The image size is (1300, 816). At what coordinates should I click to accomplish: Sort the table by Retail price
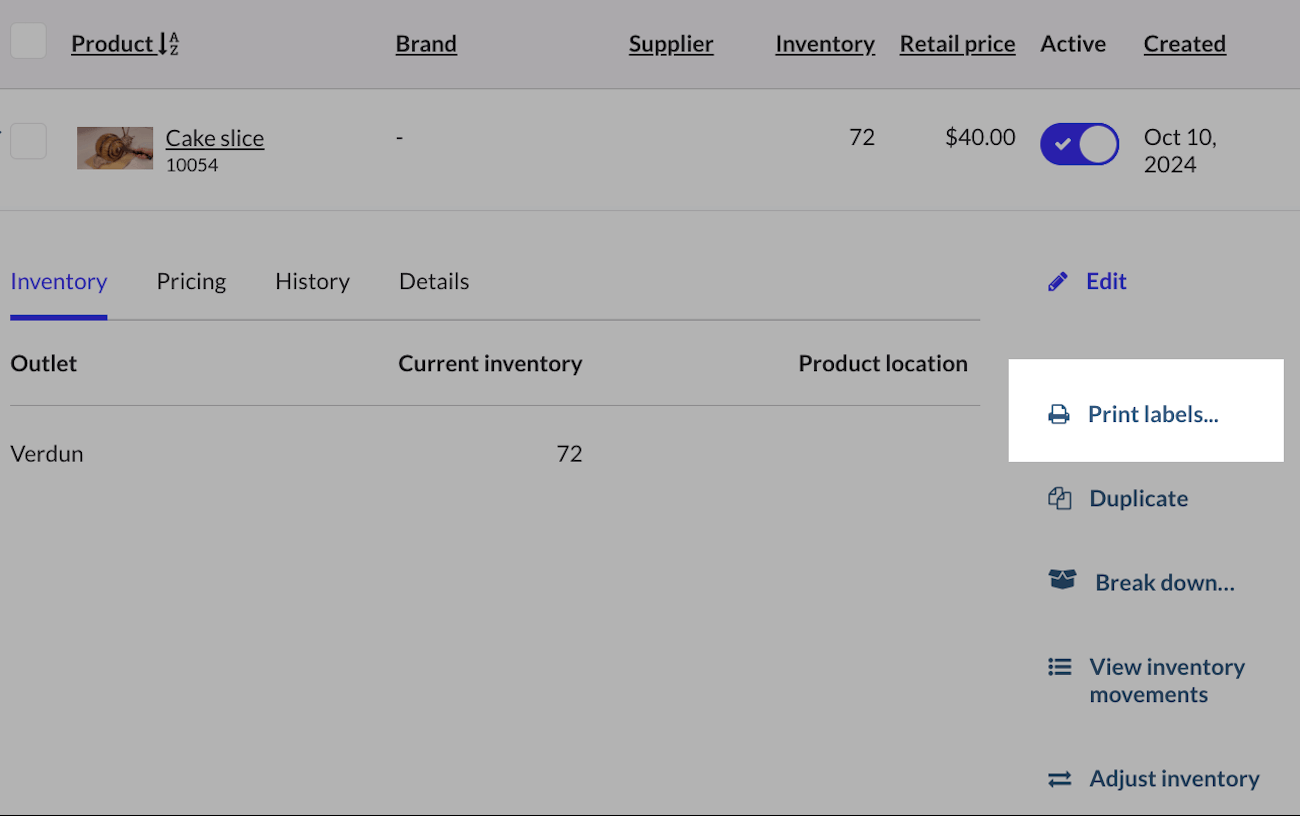click(x=957, y=44)
